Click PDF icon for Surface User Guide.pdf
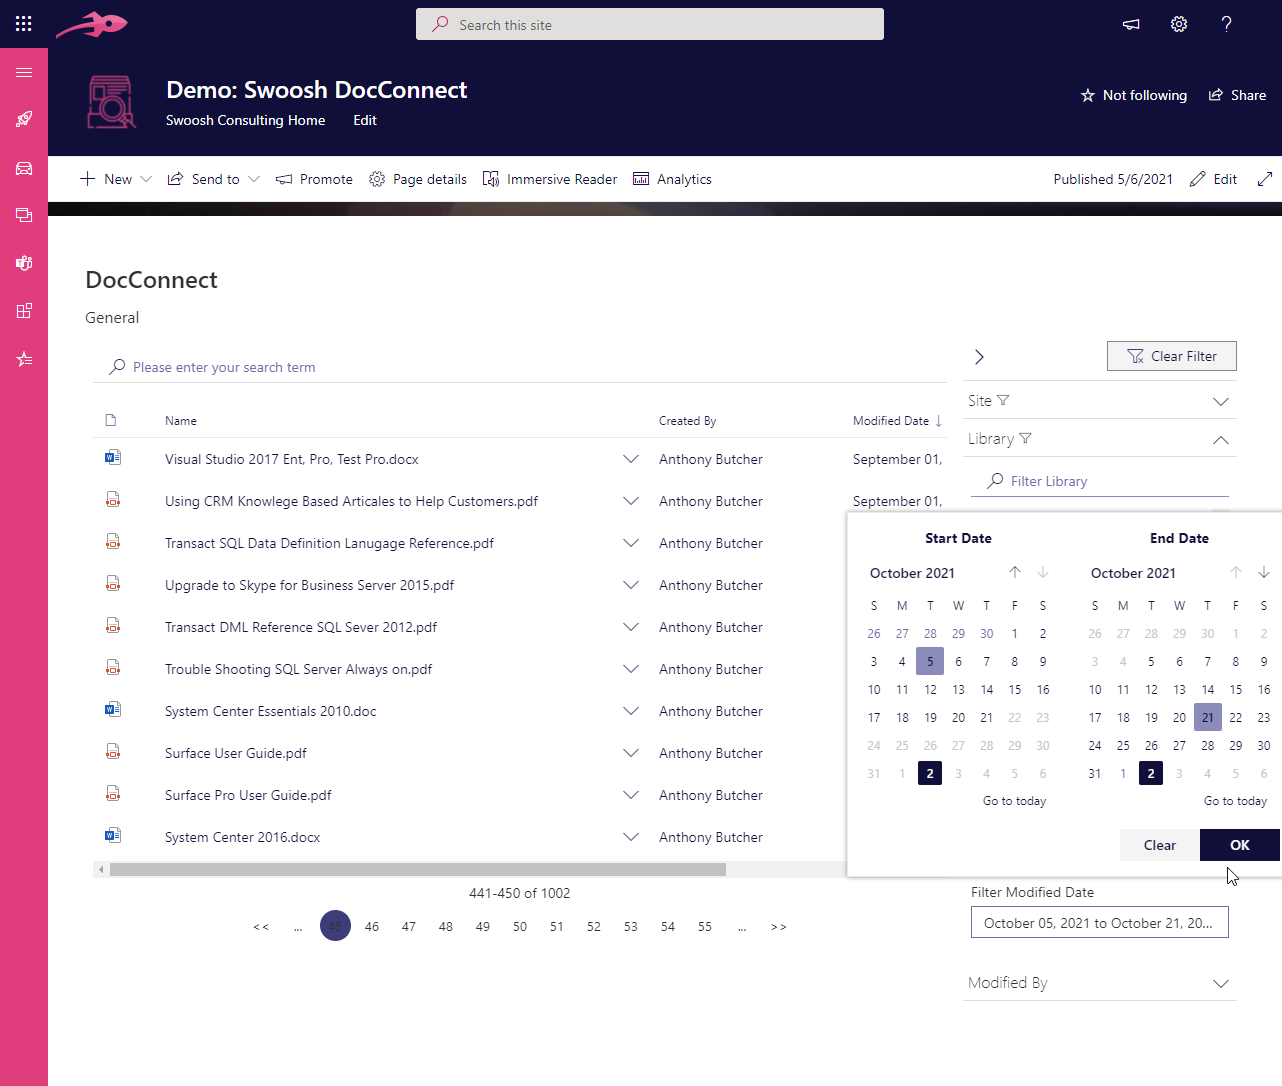The height and width of the screenshot is (1086, 1282). pyautogui.click(x=113, y=752)
